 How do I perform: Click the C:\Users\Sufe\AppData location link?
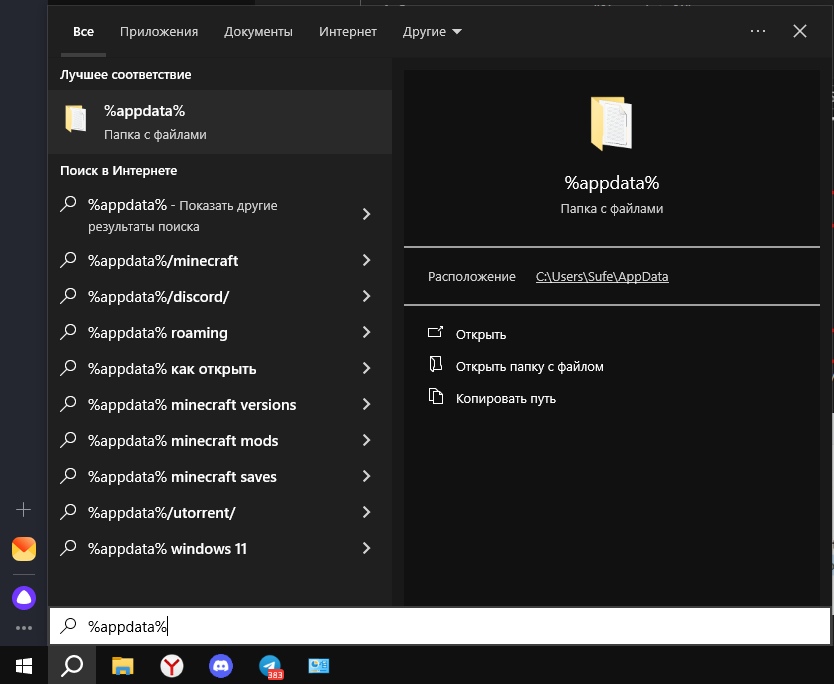602,277
